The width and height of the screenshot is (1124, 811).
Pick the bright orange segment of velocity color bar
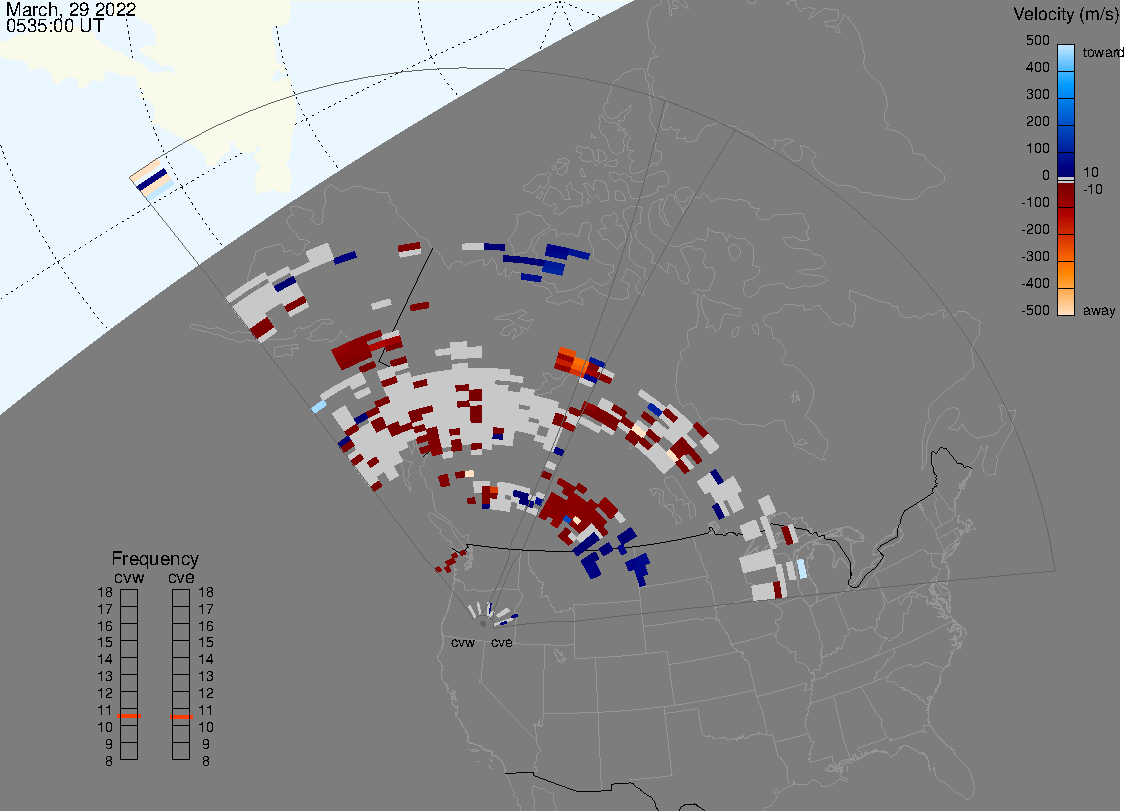click(1066, 274)
